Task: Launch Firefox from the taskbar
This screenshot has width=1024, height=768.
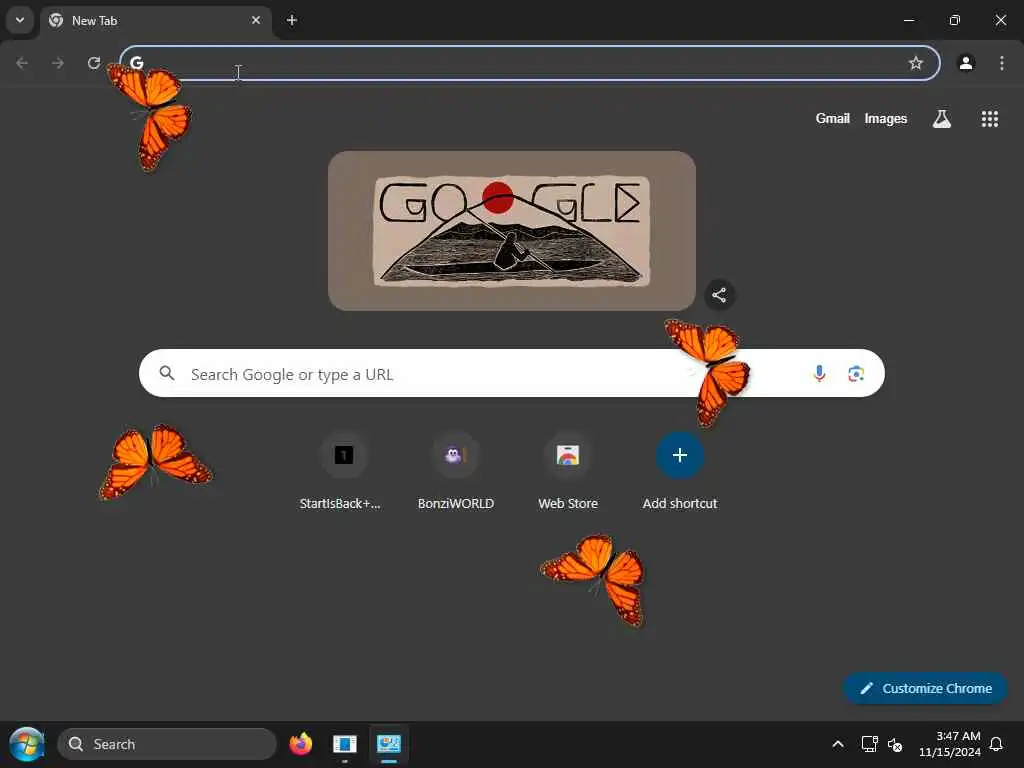Action: point(300,744)
